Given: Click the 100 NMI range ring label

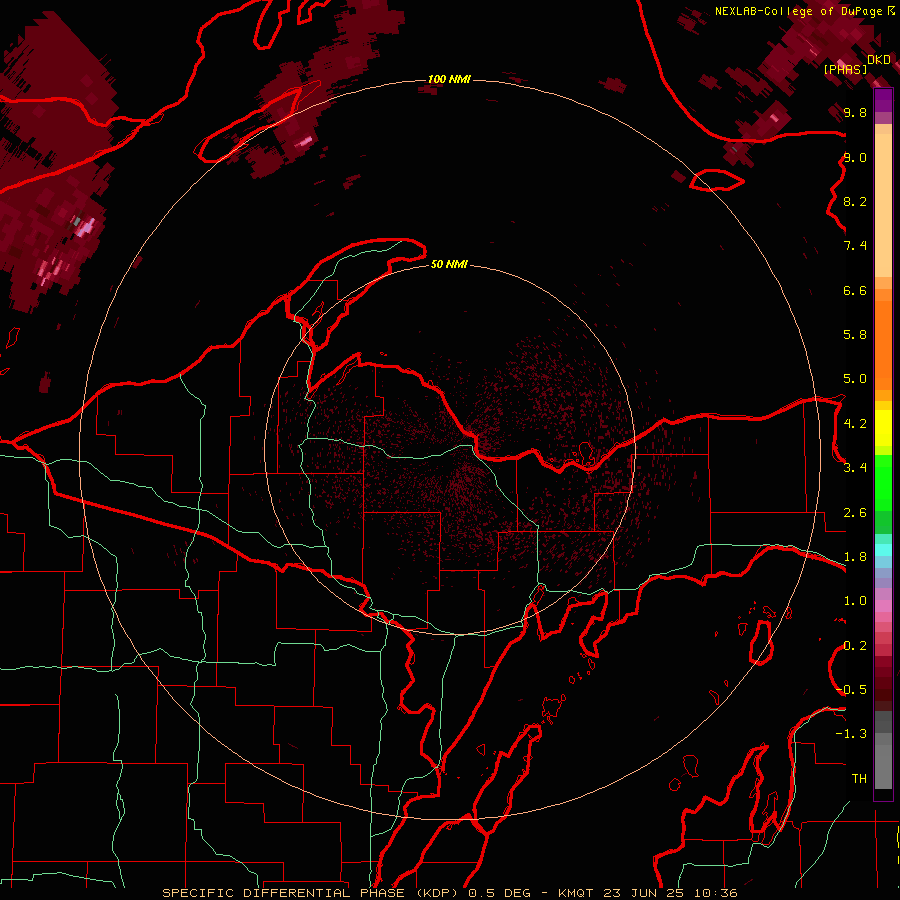Looking at the screenshot, I should [449, 79].
